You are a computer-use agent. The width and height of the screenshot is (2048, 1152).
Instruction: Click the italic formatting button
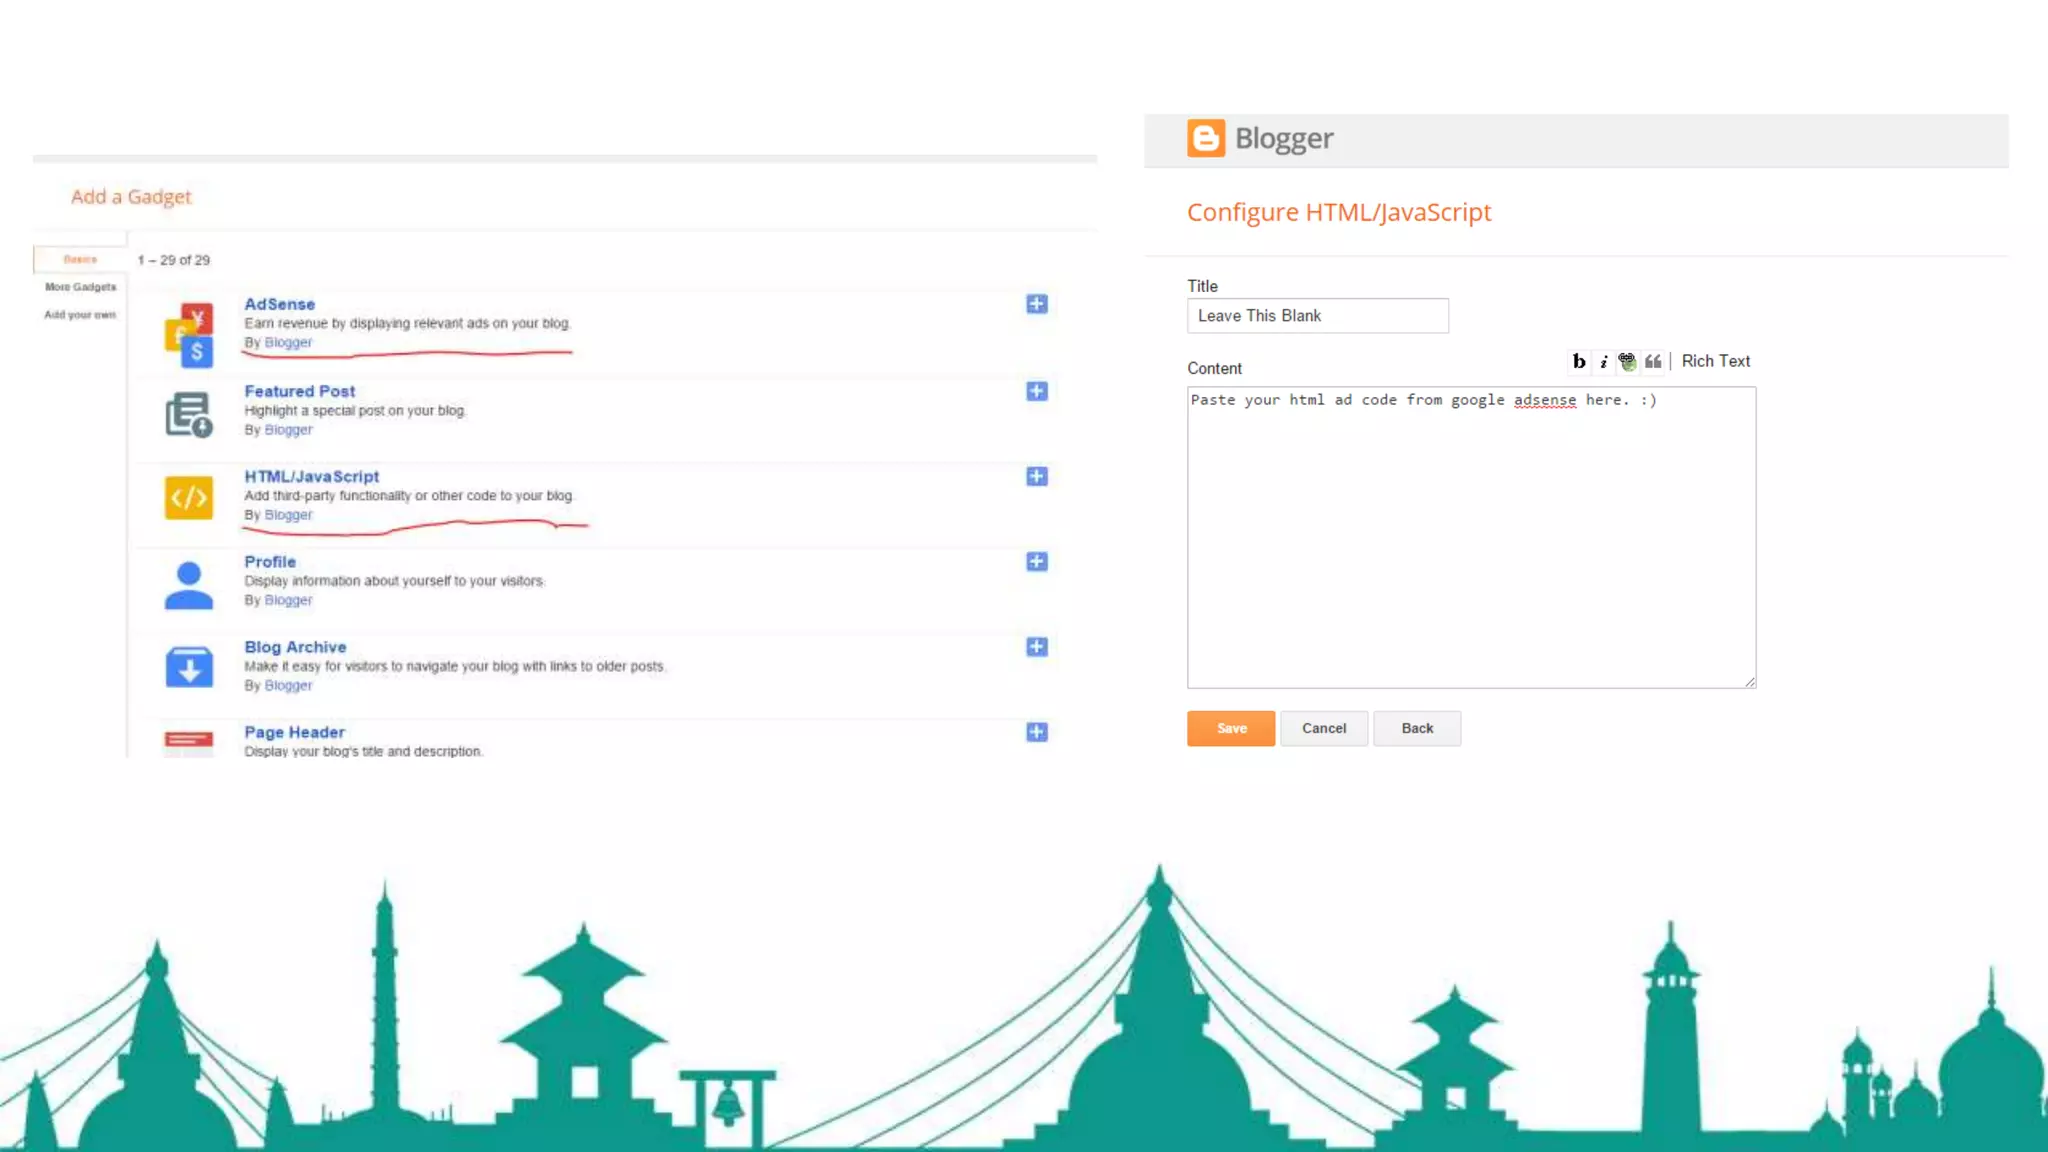(x=1604, y=361)
